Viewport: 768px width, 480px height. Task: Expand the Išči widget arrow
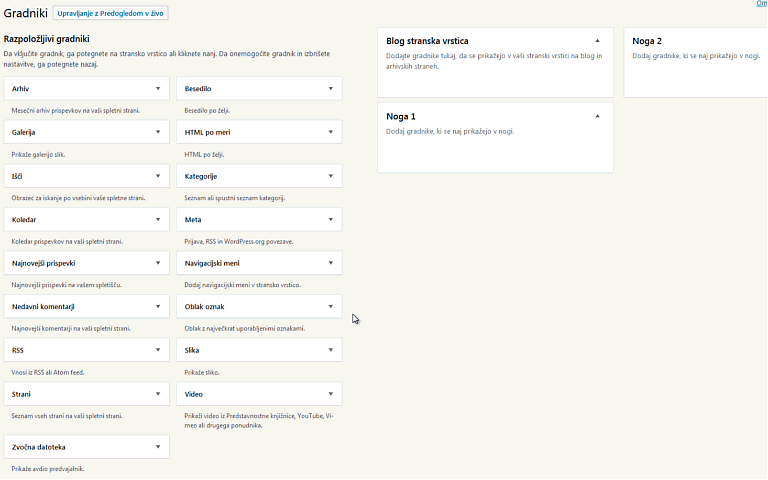click(x=157, y=176)
